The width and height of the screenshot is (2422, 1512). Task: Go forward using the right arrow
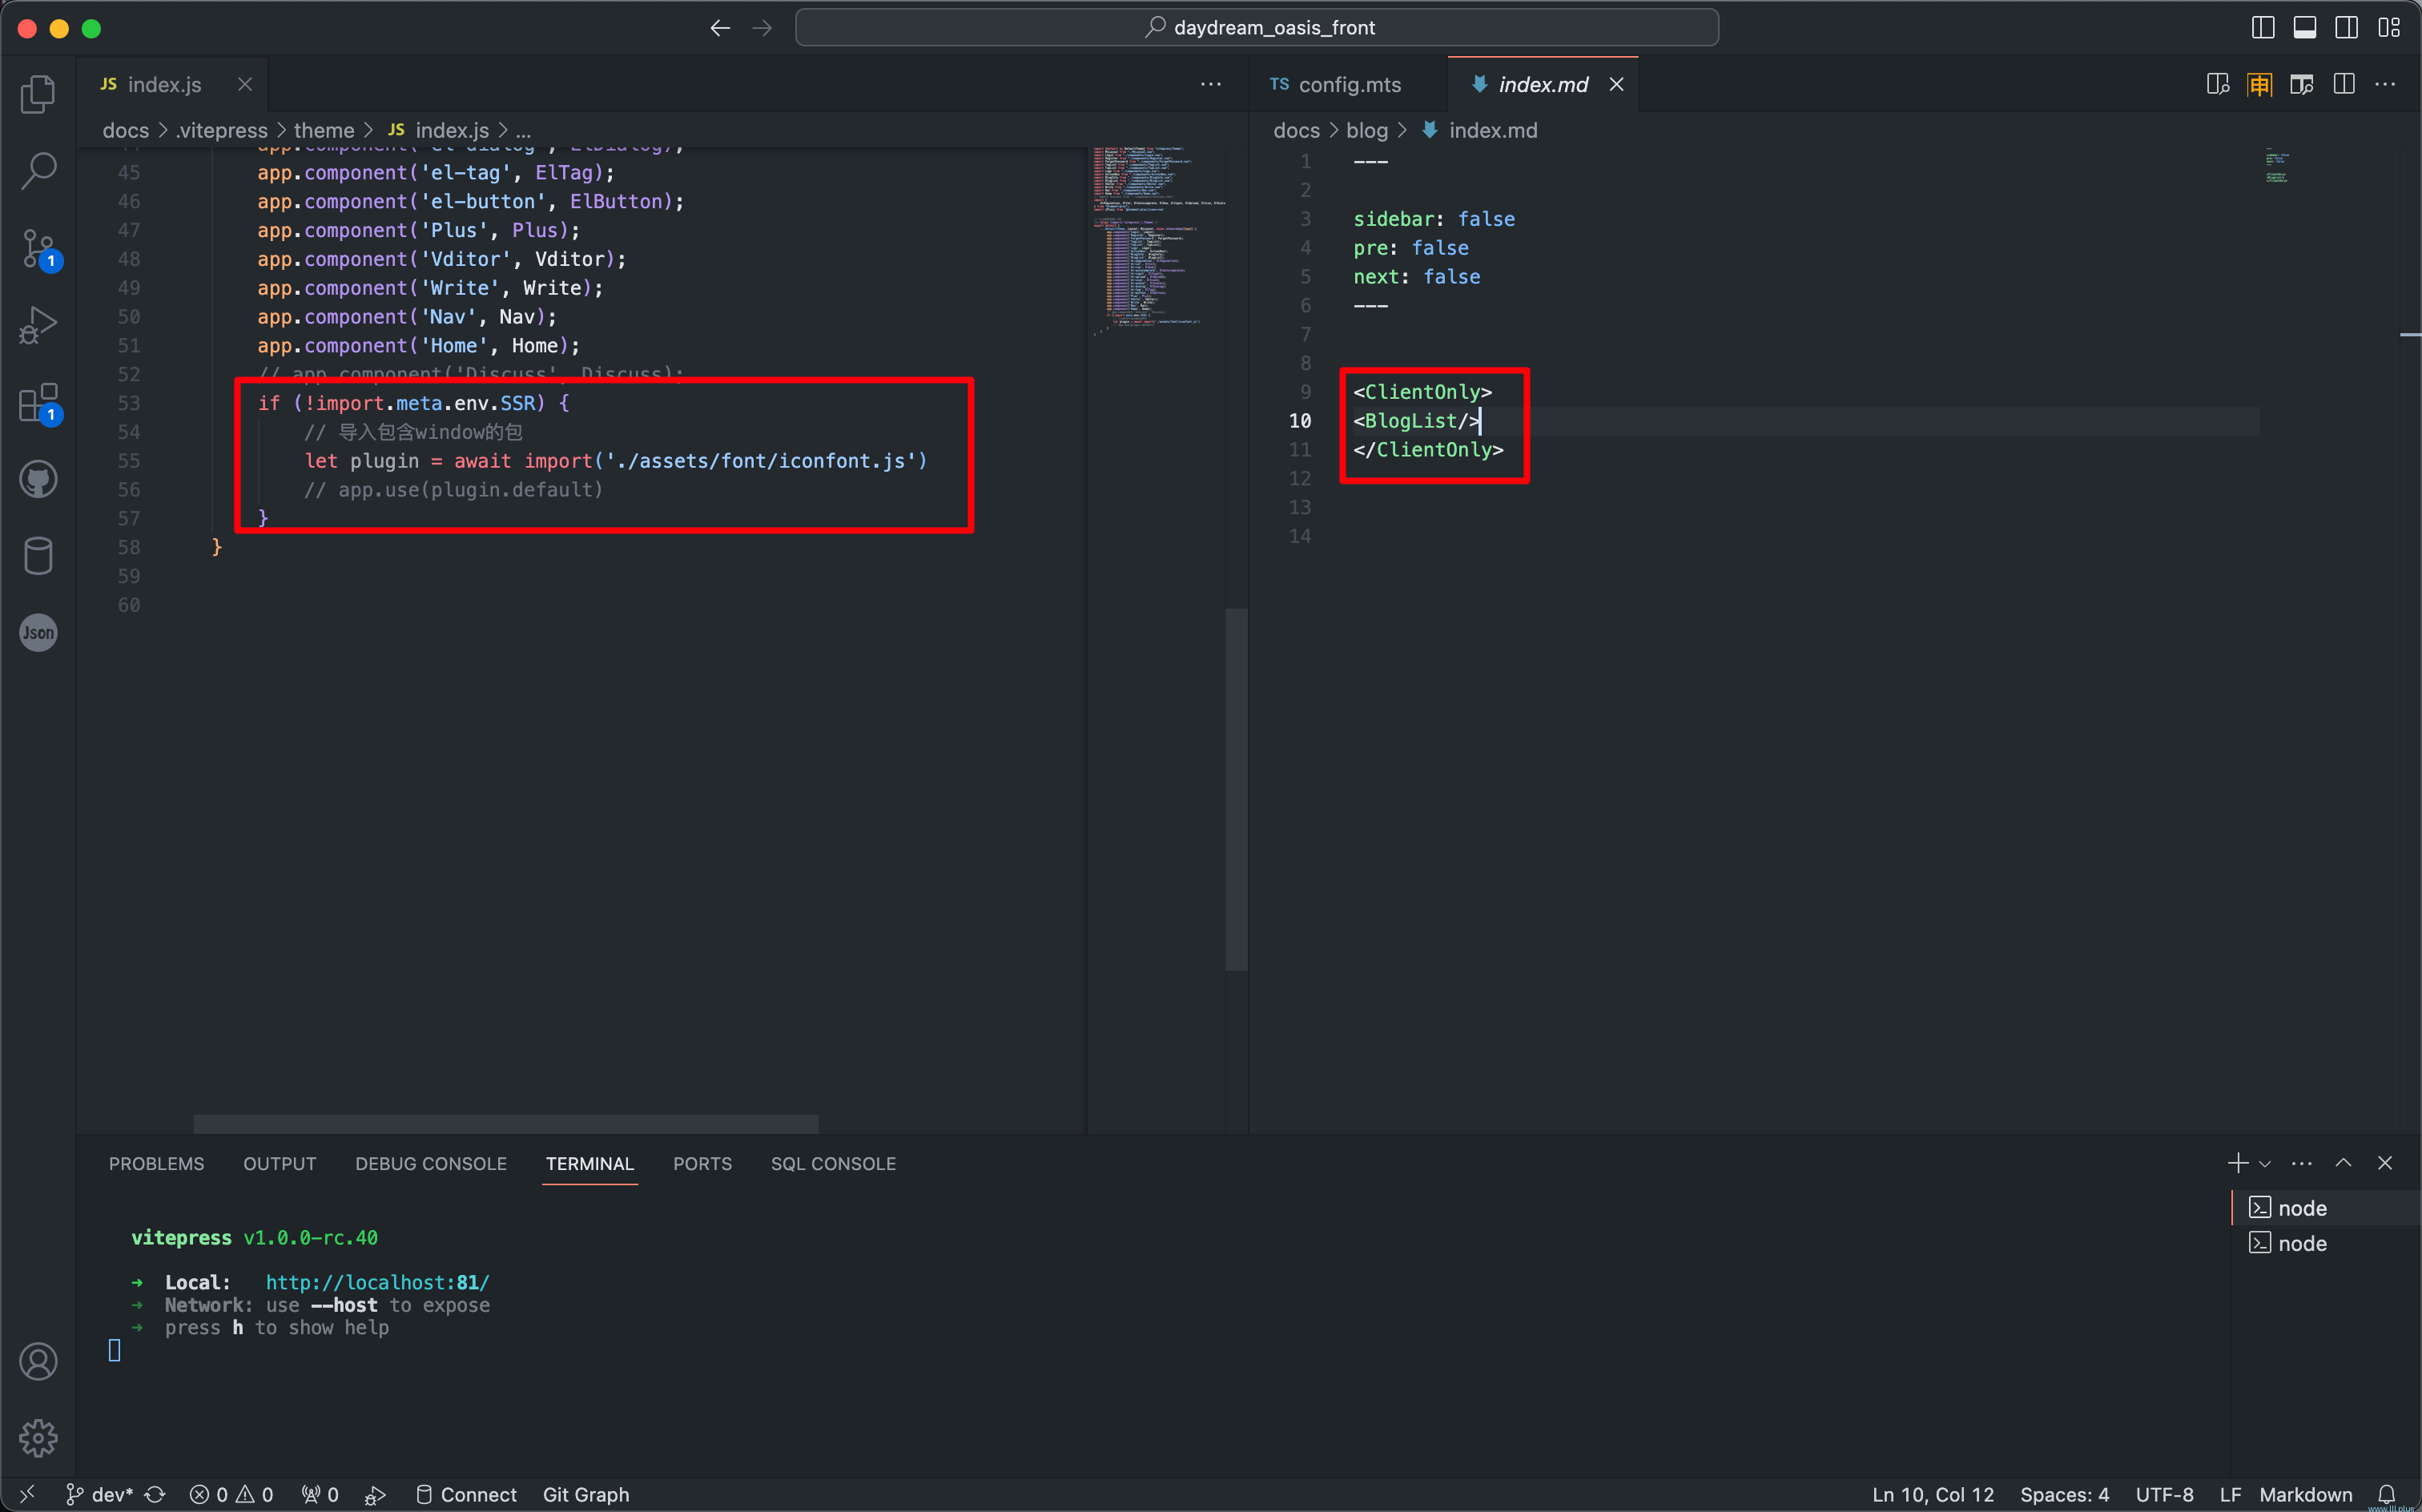[x=762, y=28]
